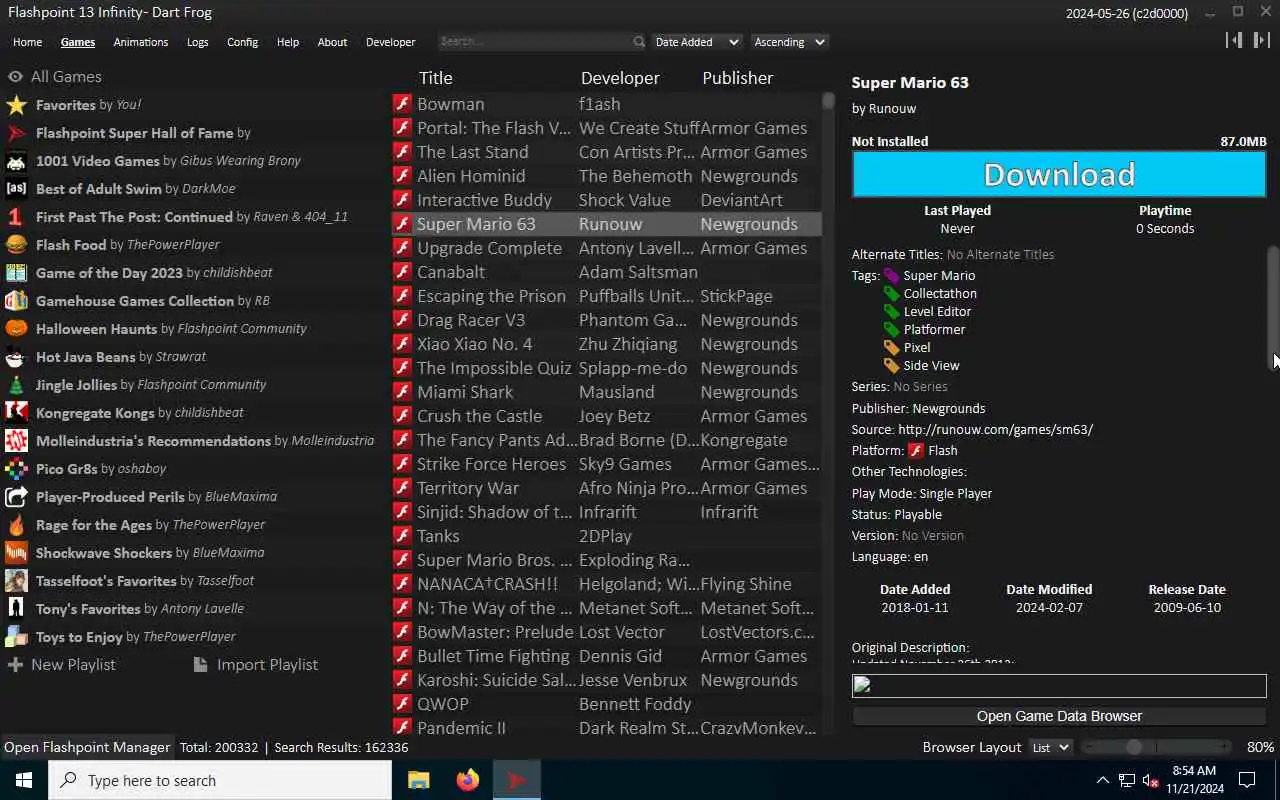Click the Flash Food burger icon
Viewport: 1280px width, 800px height.
16,245
